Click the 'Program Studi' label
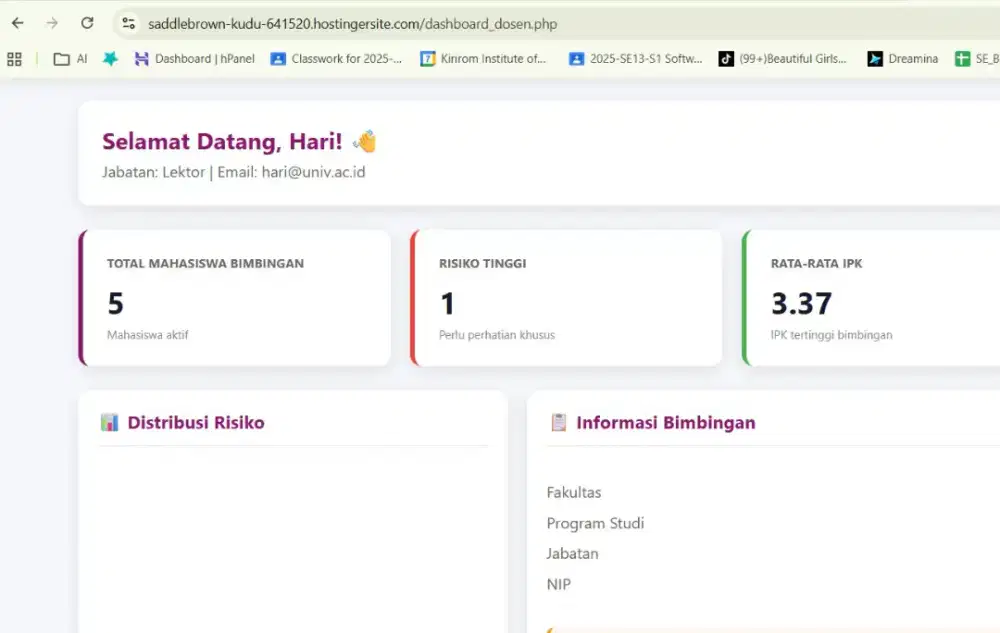Screen dimensions: 1000x633 coord(595,523)
